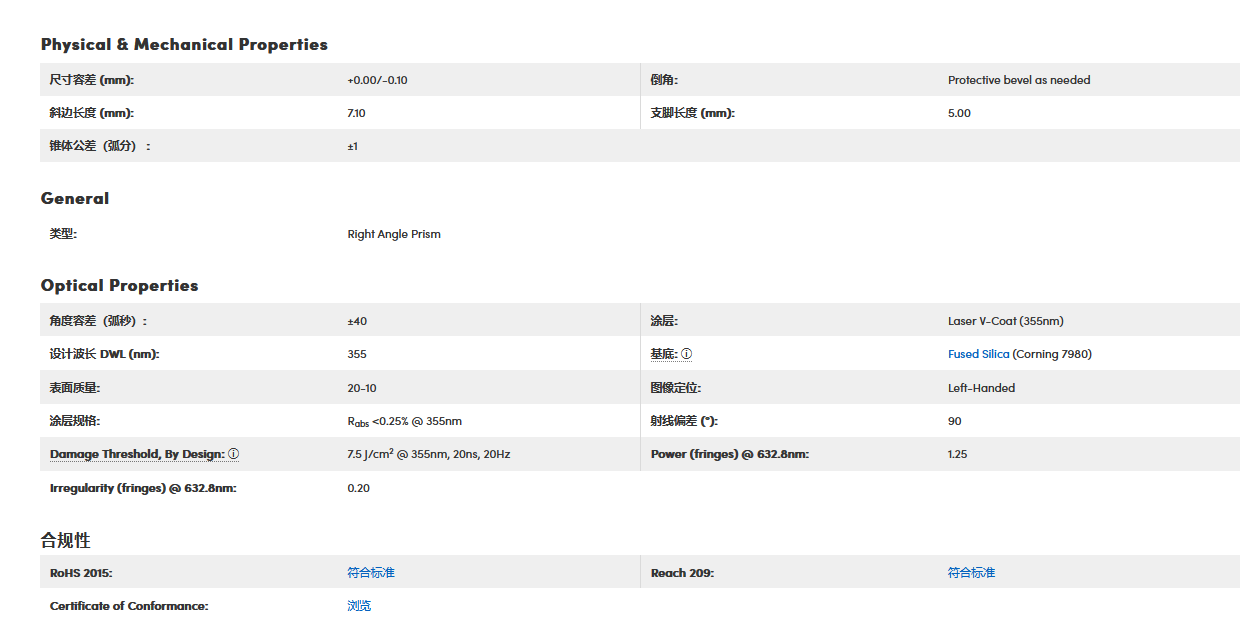Open the Fused Silica link
The width and height of the screenshot is (1253, 639).
coord(978,354)
